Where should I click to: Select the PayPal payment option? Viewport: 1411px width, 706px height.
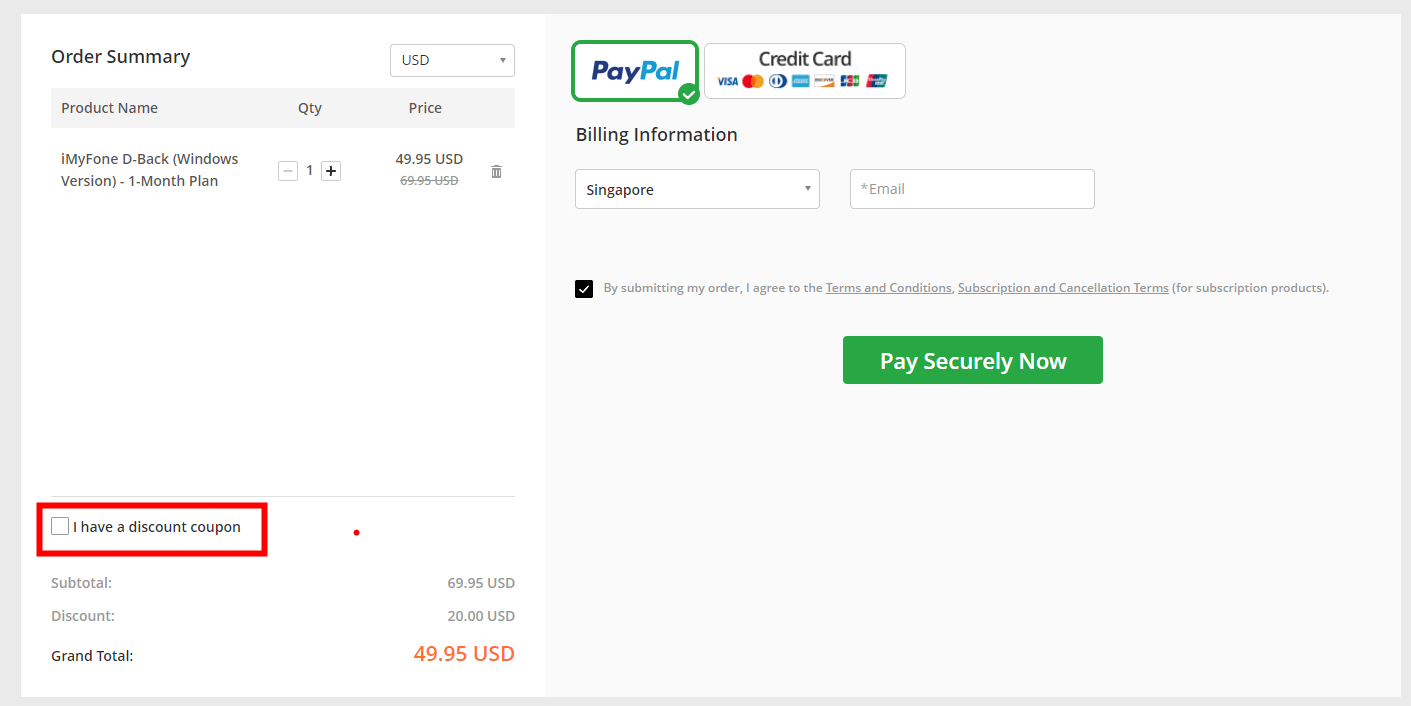(634, 71)
